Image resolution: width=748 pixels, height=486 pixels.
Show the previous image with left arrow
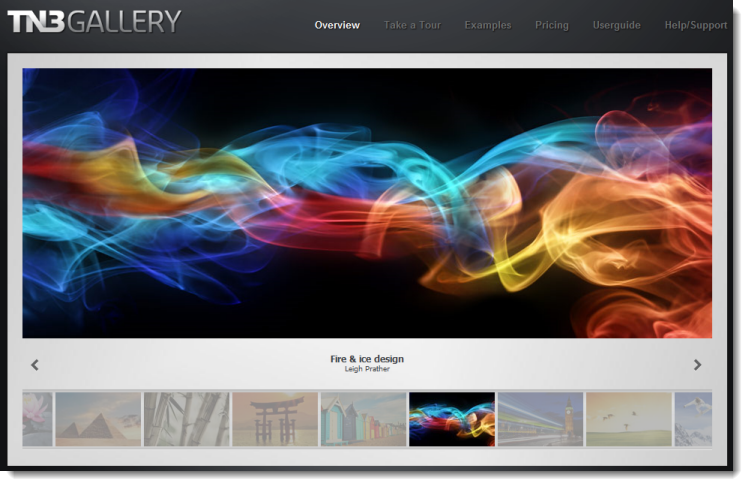pyautogui.click(x=35, y=365)
